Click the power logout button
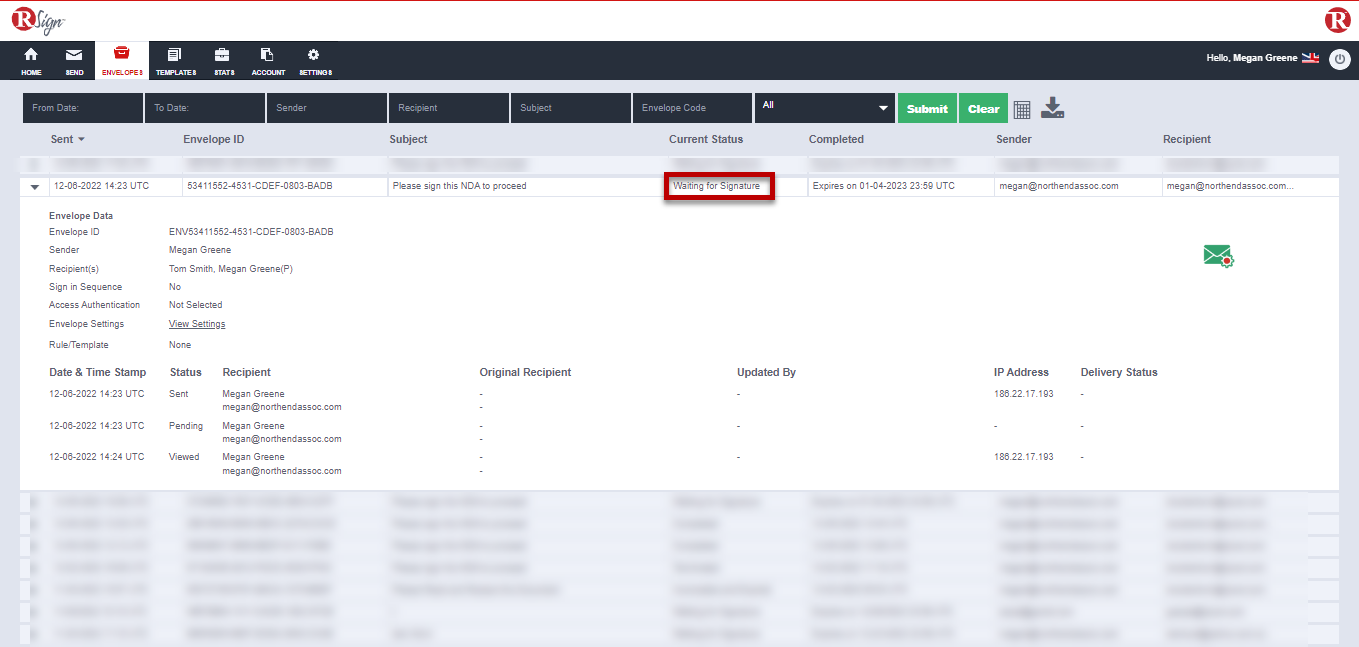Viewport: 1359px width, 647px height. pyautogui.click(x=1340, y=59)
